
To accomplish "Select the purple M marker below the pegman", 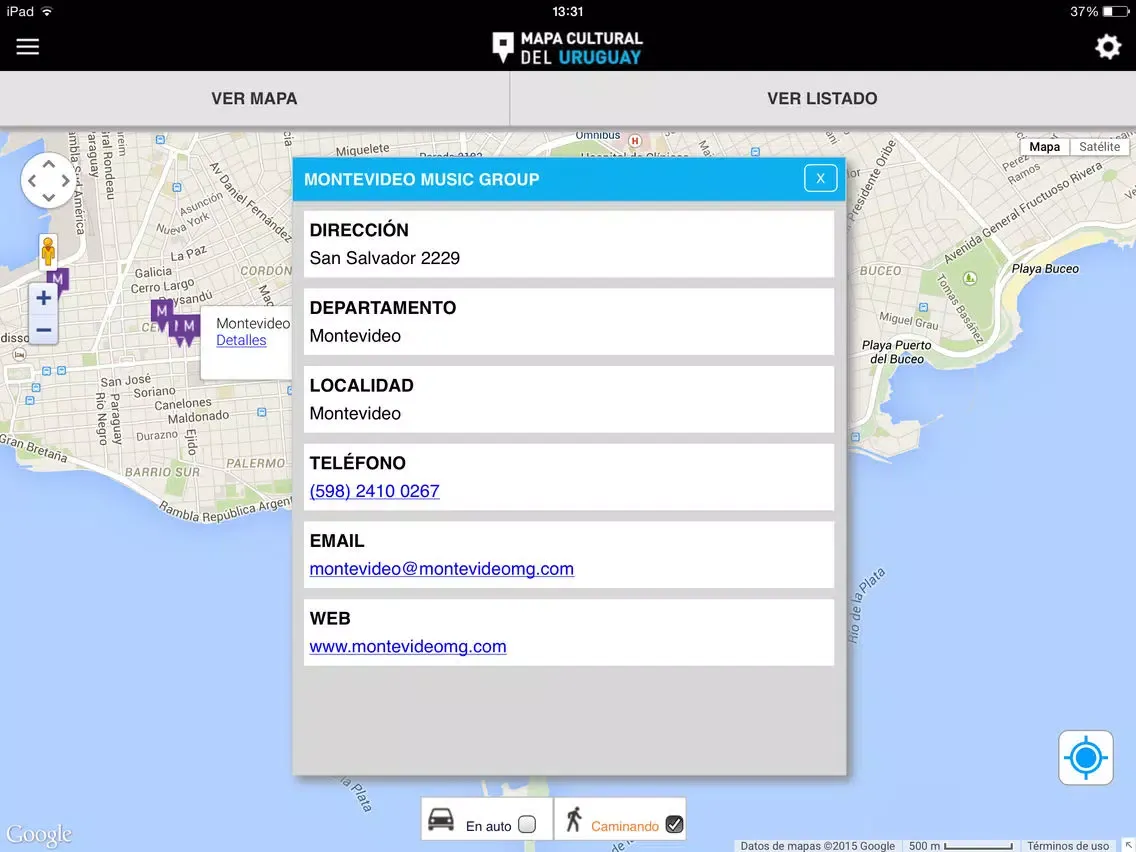I will pos(58,280).
